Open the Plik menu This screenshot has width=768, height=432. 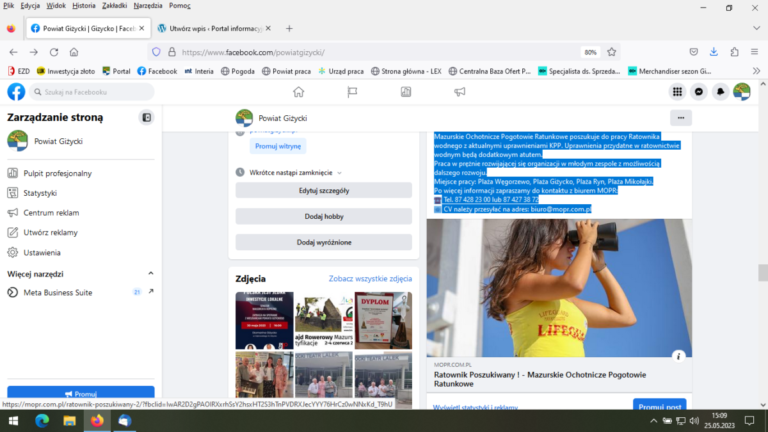coord(8,5)
